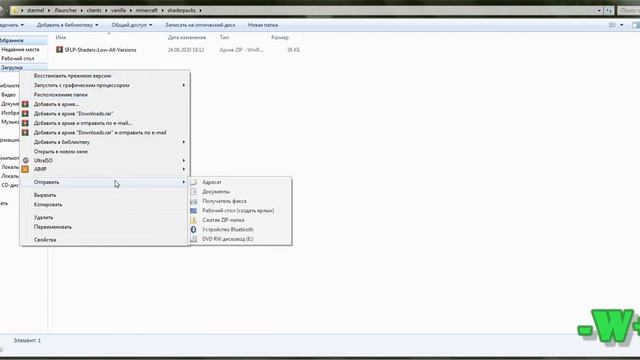Click 'vanilla' in address path

click(x=118, y=10)
